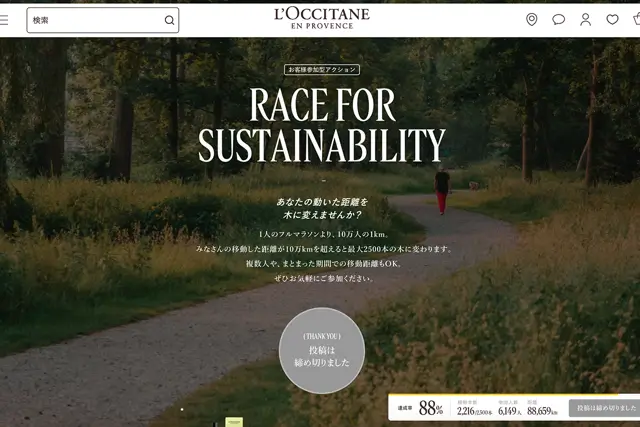
Task: Click the grey 投稿は締め切りました bar button
Action: [605, 408]
